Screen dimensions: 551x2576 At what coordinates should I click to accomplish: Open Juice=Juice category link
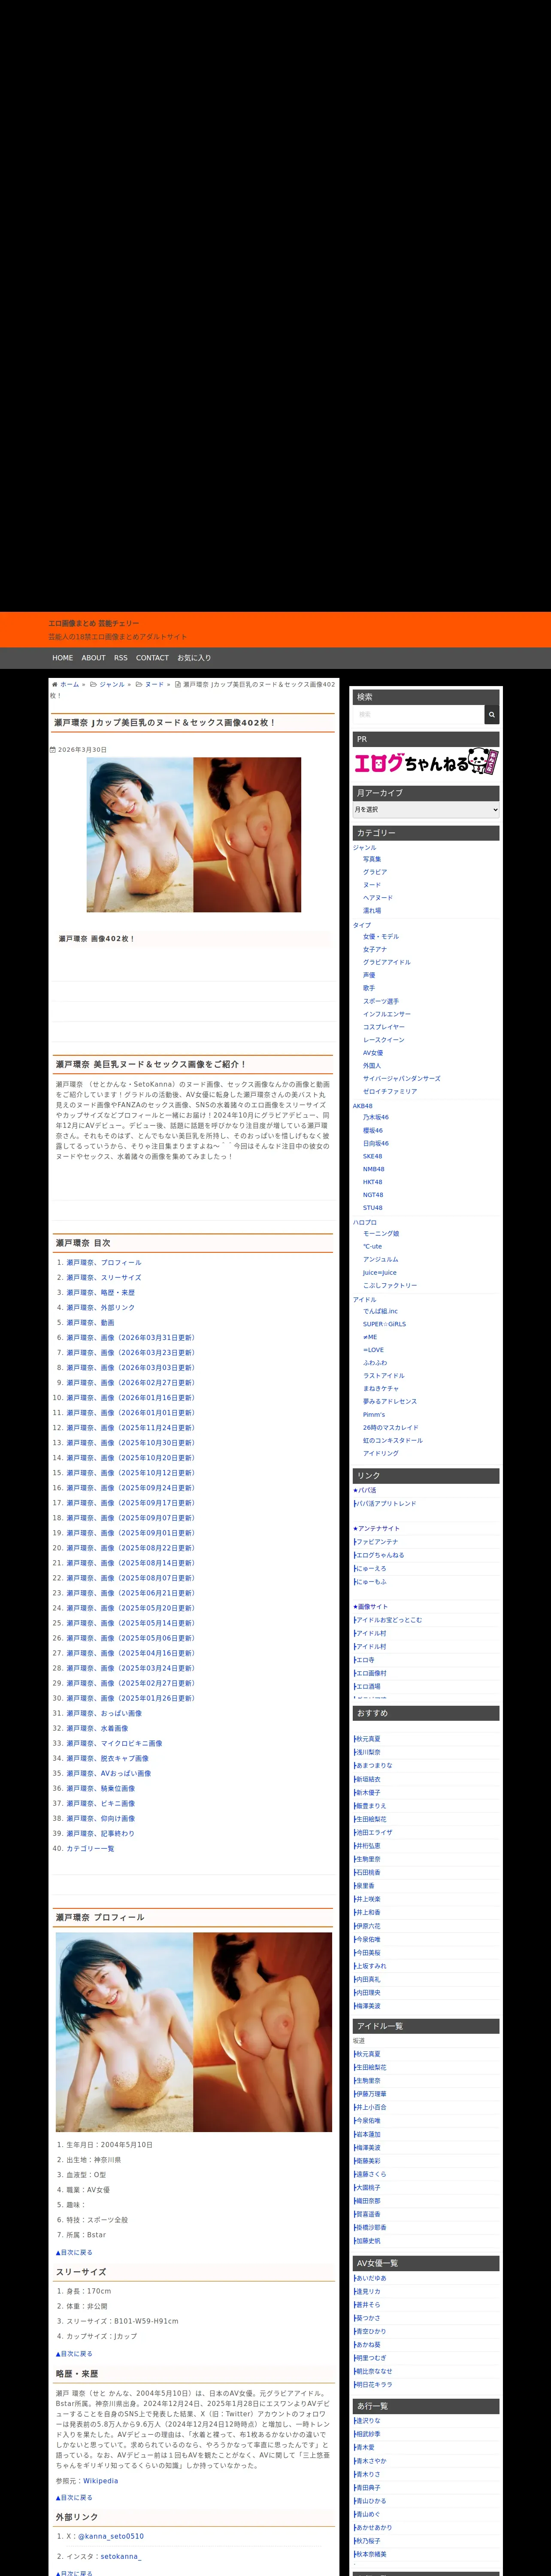pos(380,1273)
